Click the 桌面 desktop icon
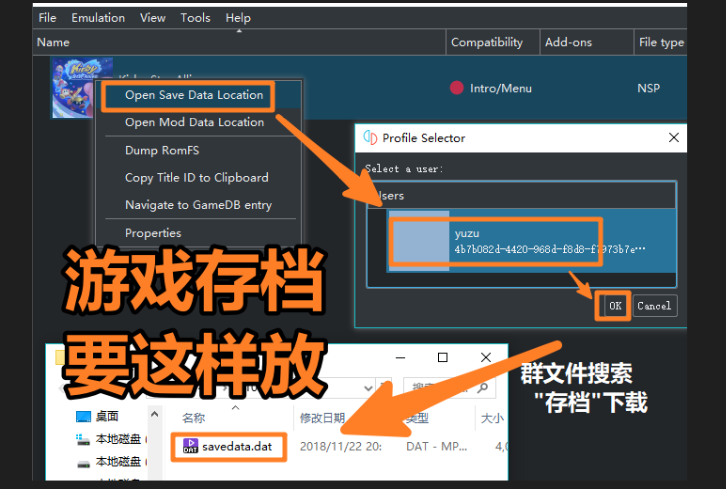The image size is (726, 489). [83, 417]
